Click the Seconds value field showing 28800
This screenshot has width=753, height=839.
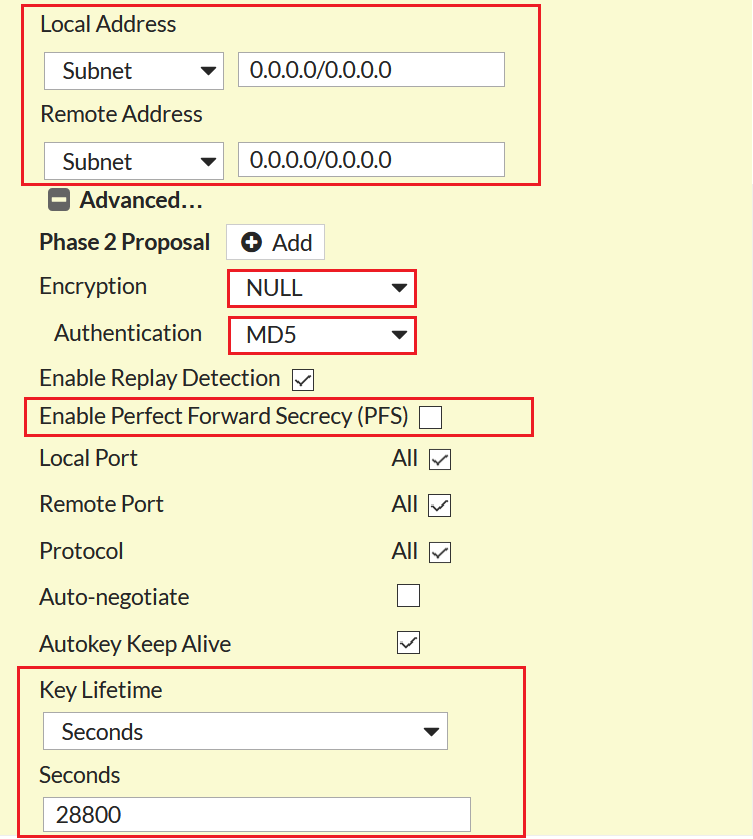(256, 814)
